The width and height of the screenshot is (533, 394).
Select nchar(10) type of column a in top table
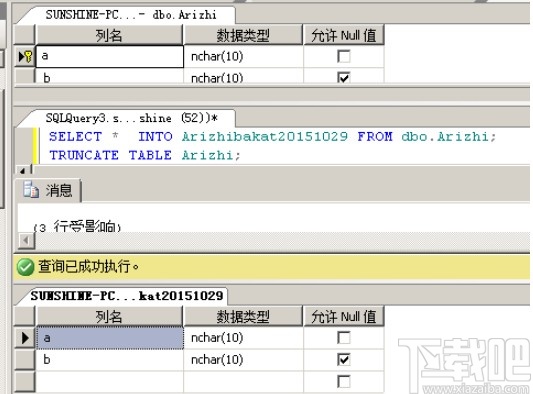click(243, 56)
